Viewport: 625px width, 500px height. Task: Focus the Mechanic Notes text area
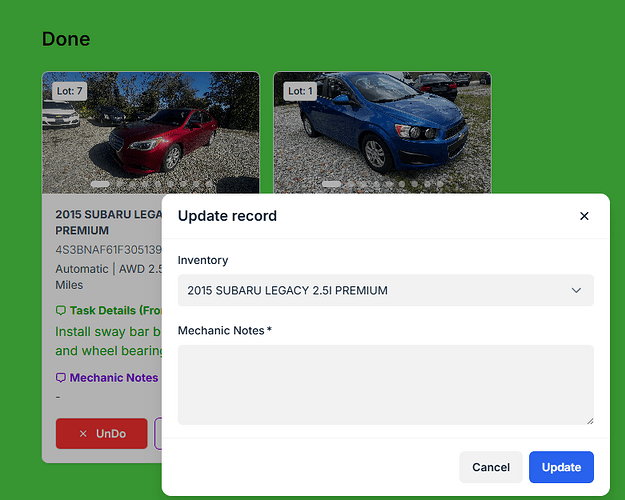385,385
